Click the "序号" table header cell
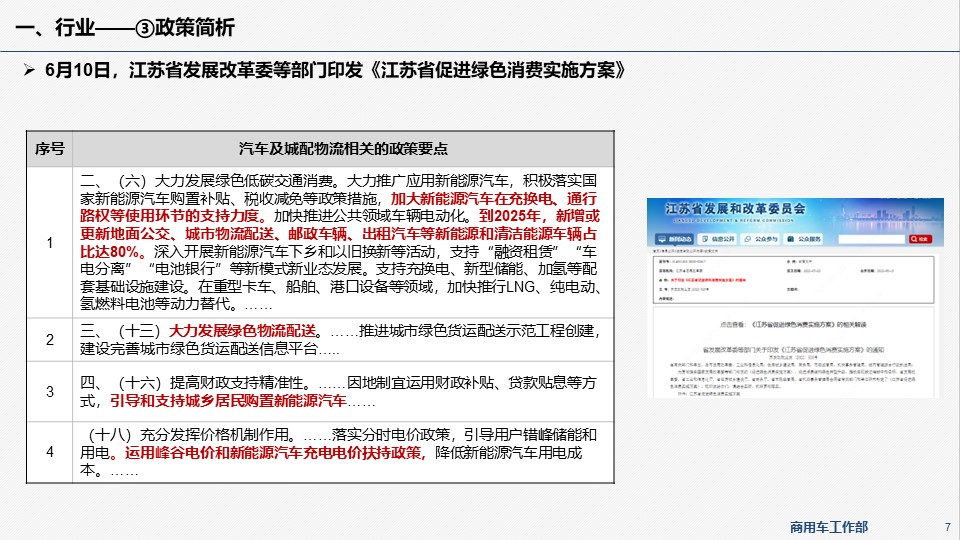The image size is (960, 540). tap(50, 149)
